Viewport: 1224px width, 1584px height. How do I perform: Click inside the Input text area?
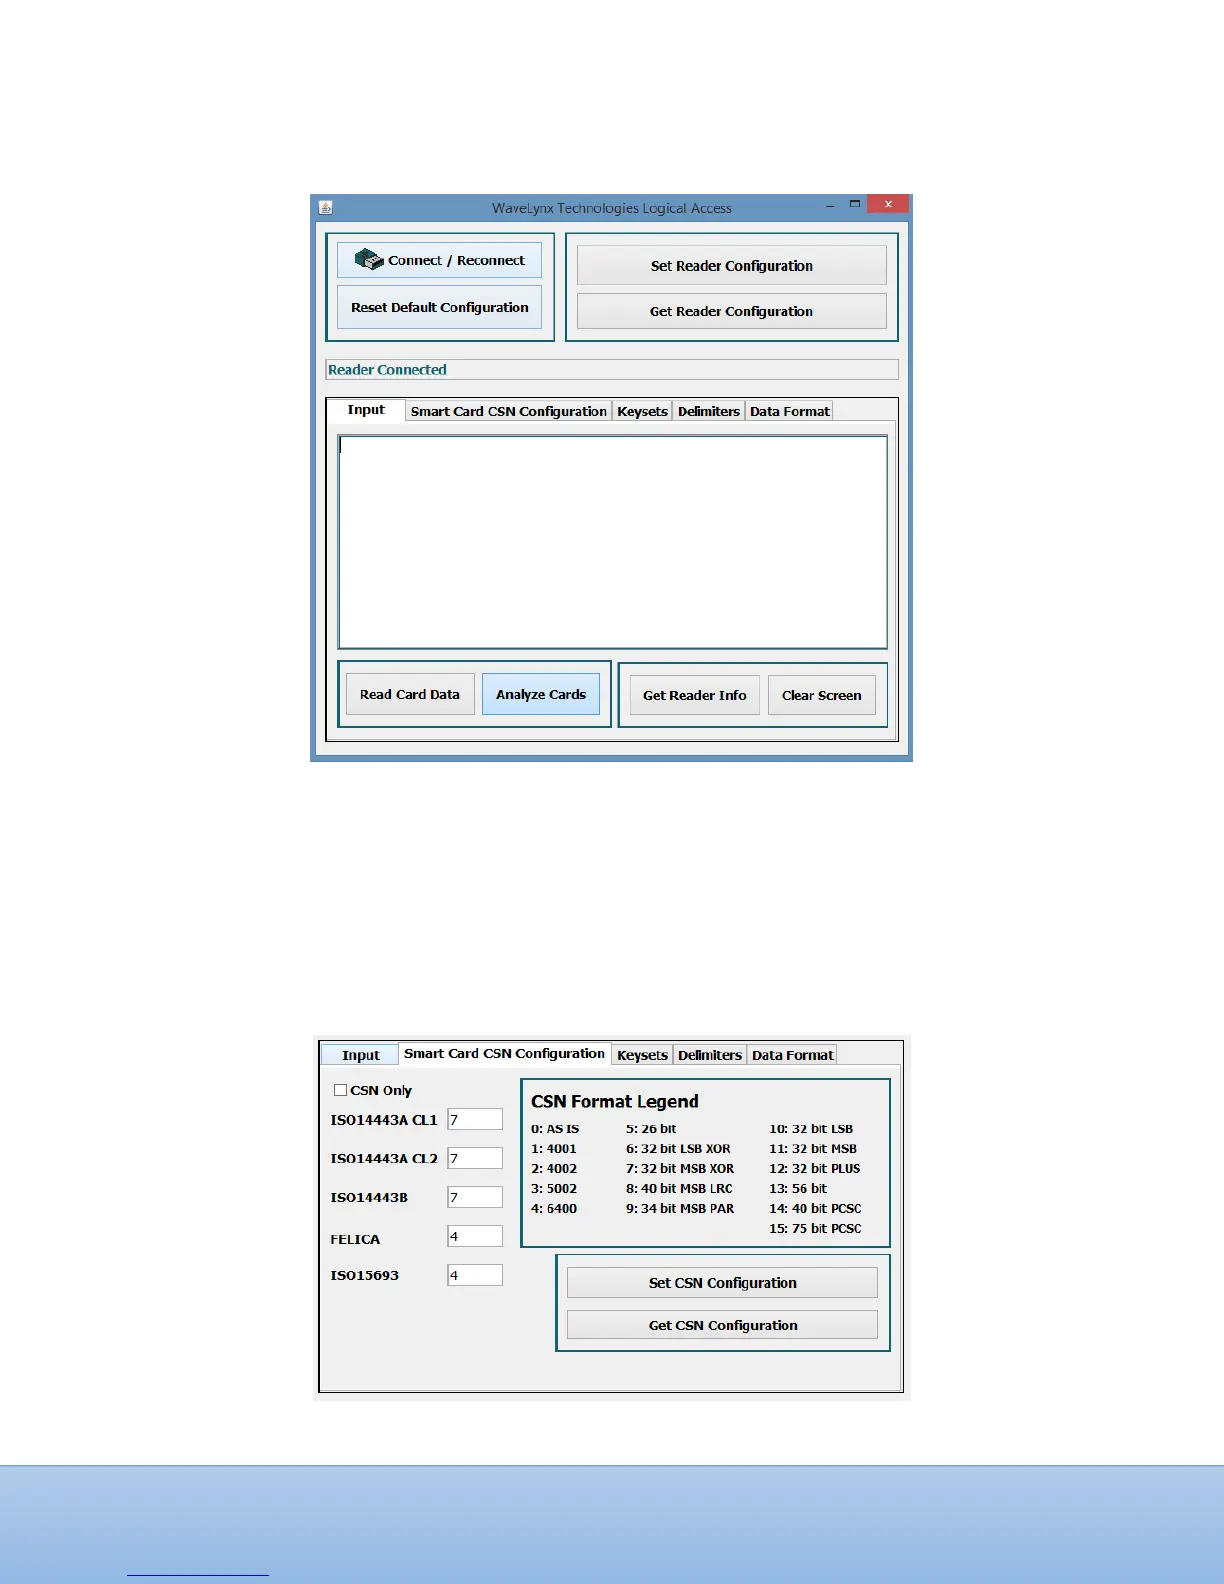(613, 542)
